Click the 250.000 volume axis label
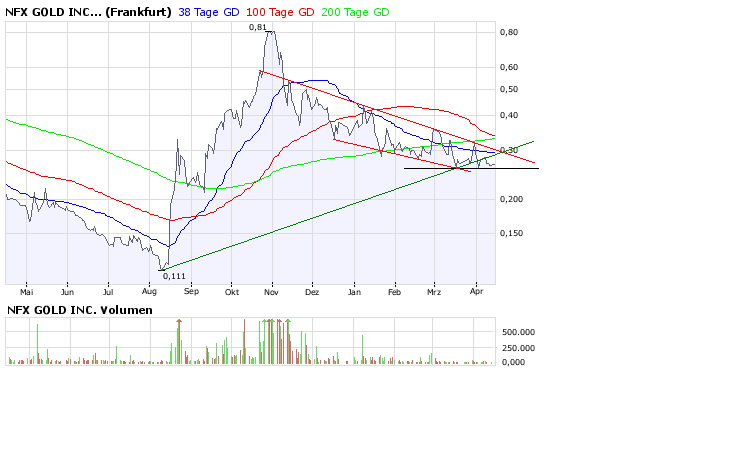 517,347
